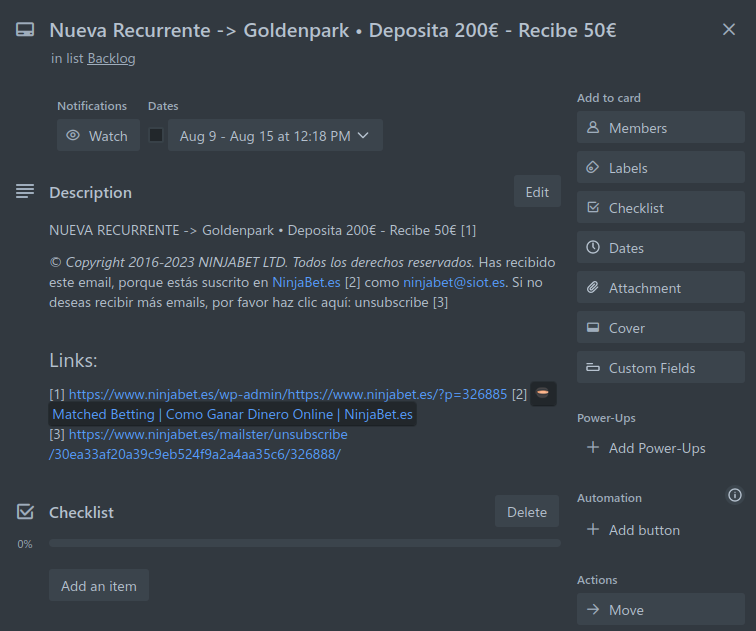This screenshot has width=756, height=631.
Task: Click the Automation info icon
Action: click(x=735, y=495)
